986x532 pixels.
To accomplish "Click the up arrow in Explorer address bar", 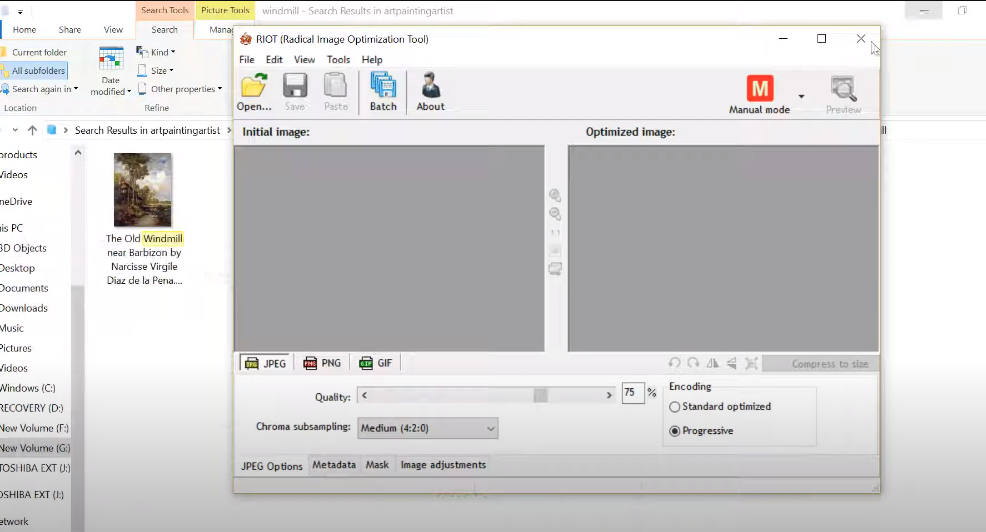I will point(32,130).
